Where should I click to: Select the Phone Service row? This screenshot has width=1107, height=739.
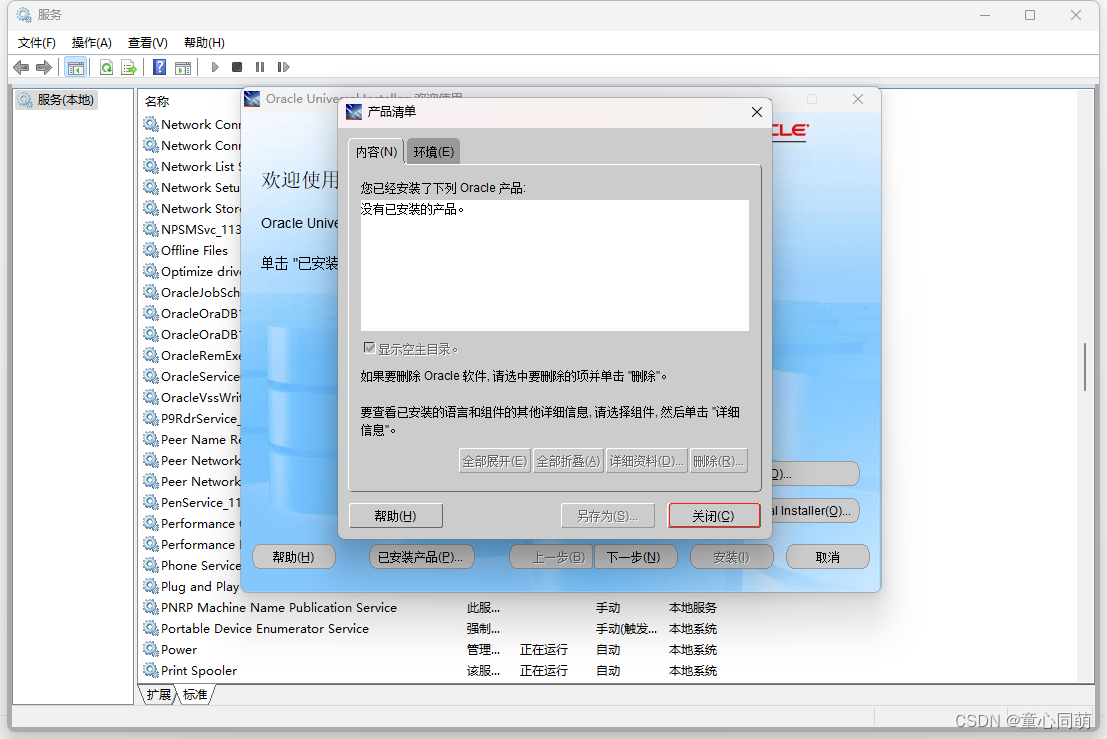201,565
